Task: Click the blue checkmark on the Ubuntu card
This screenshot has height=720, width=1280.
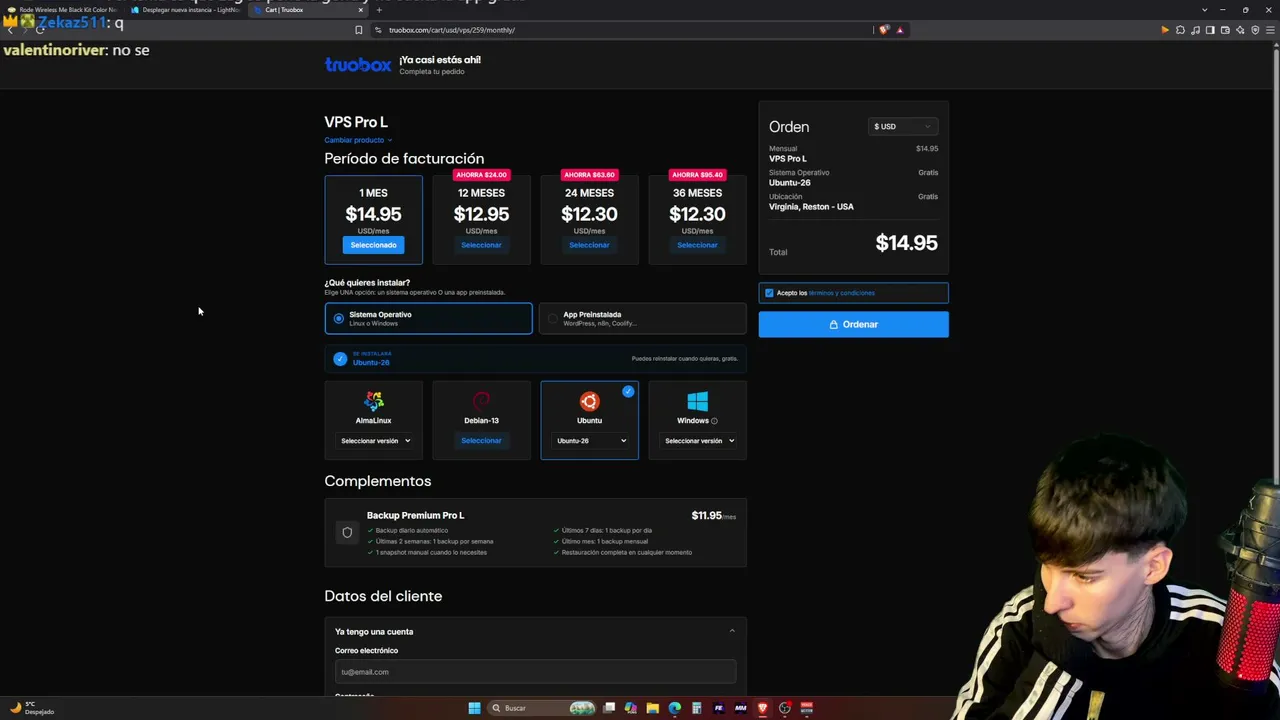Action: pyautogui.click(x=628, y=391)
